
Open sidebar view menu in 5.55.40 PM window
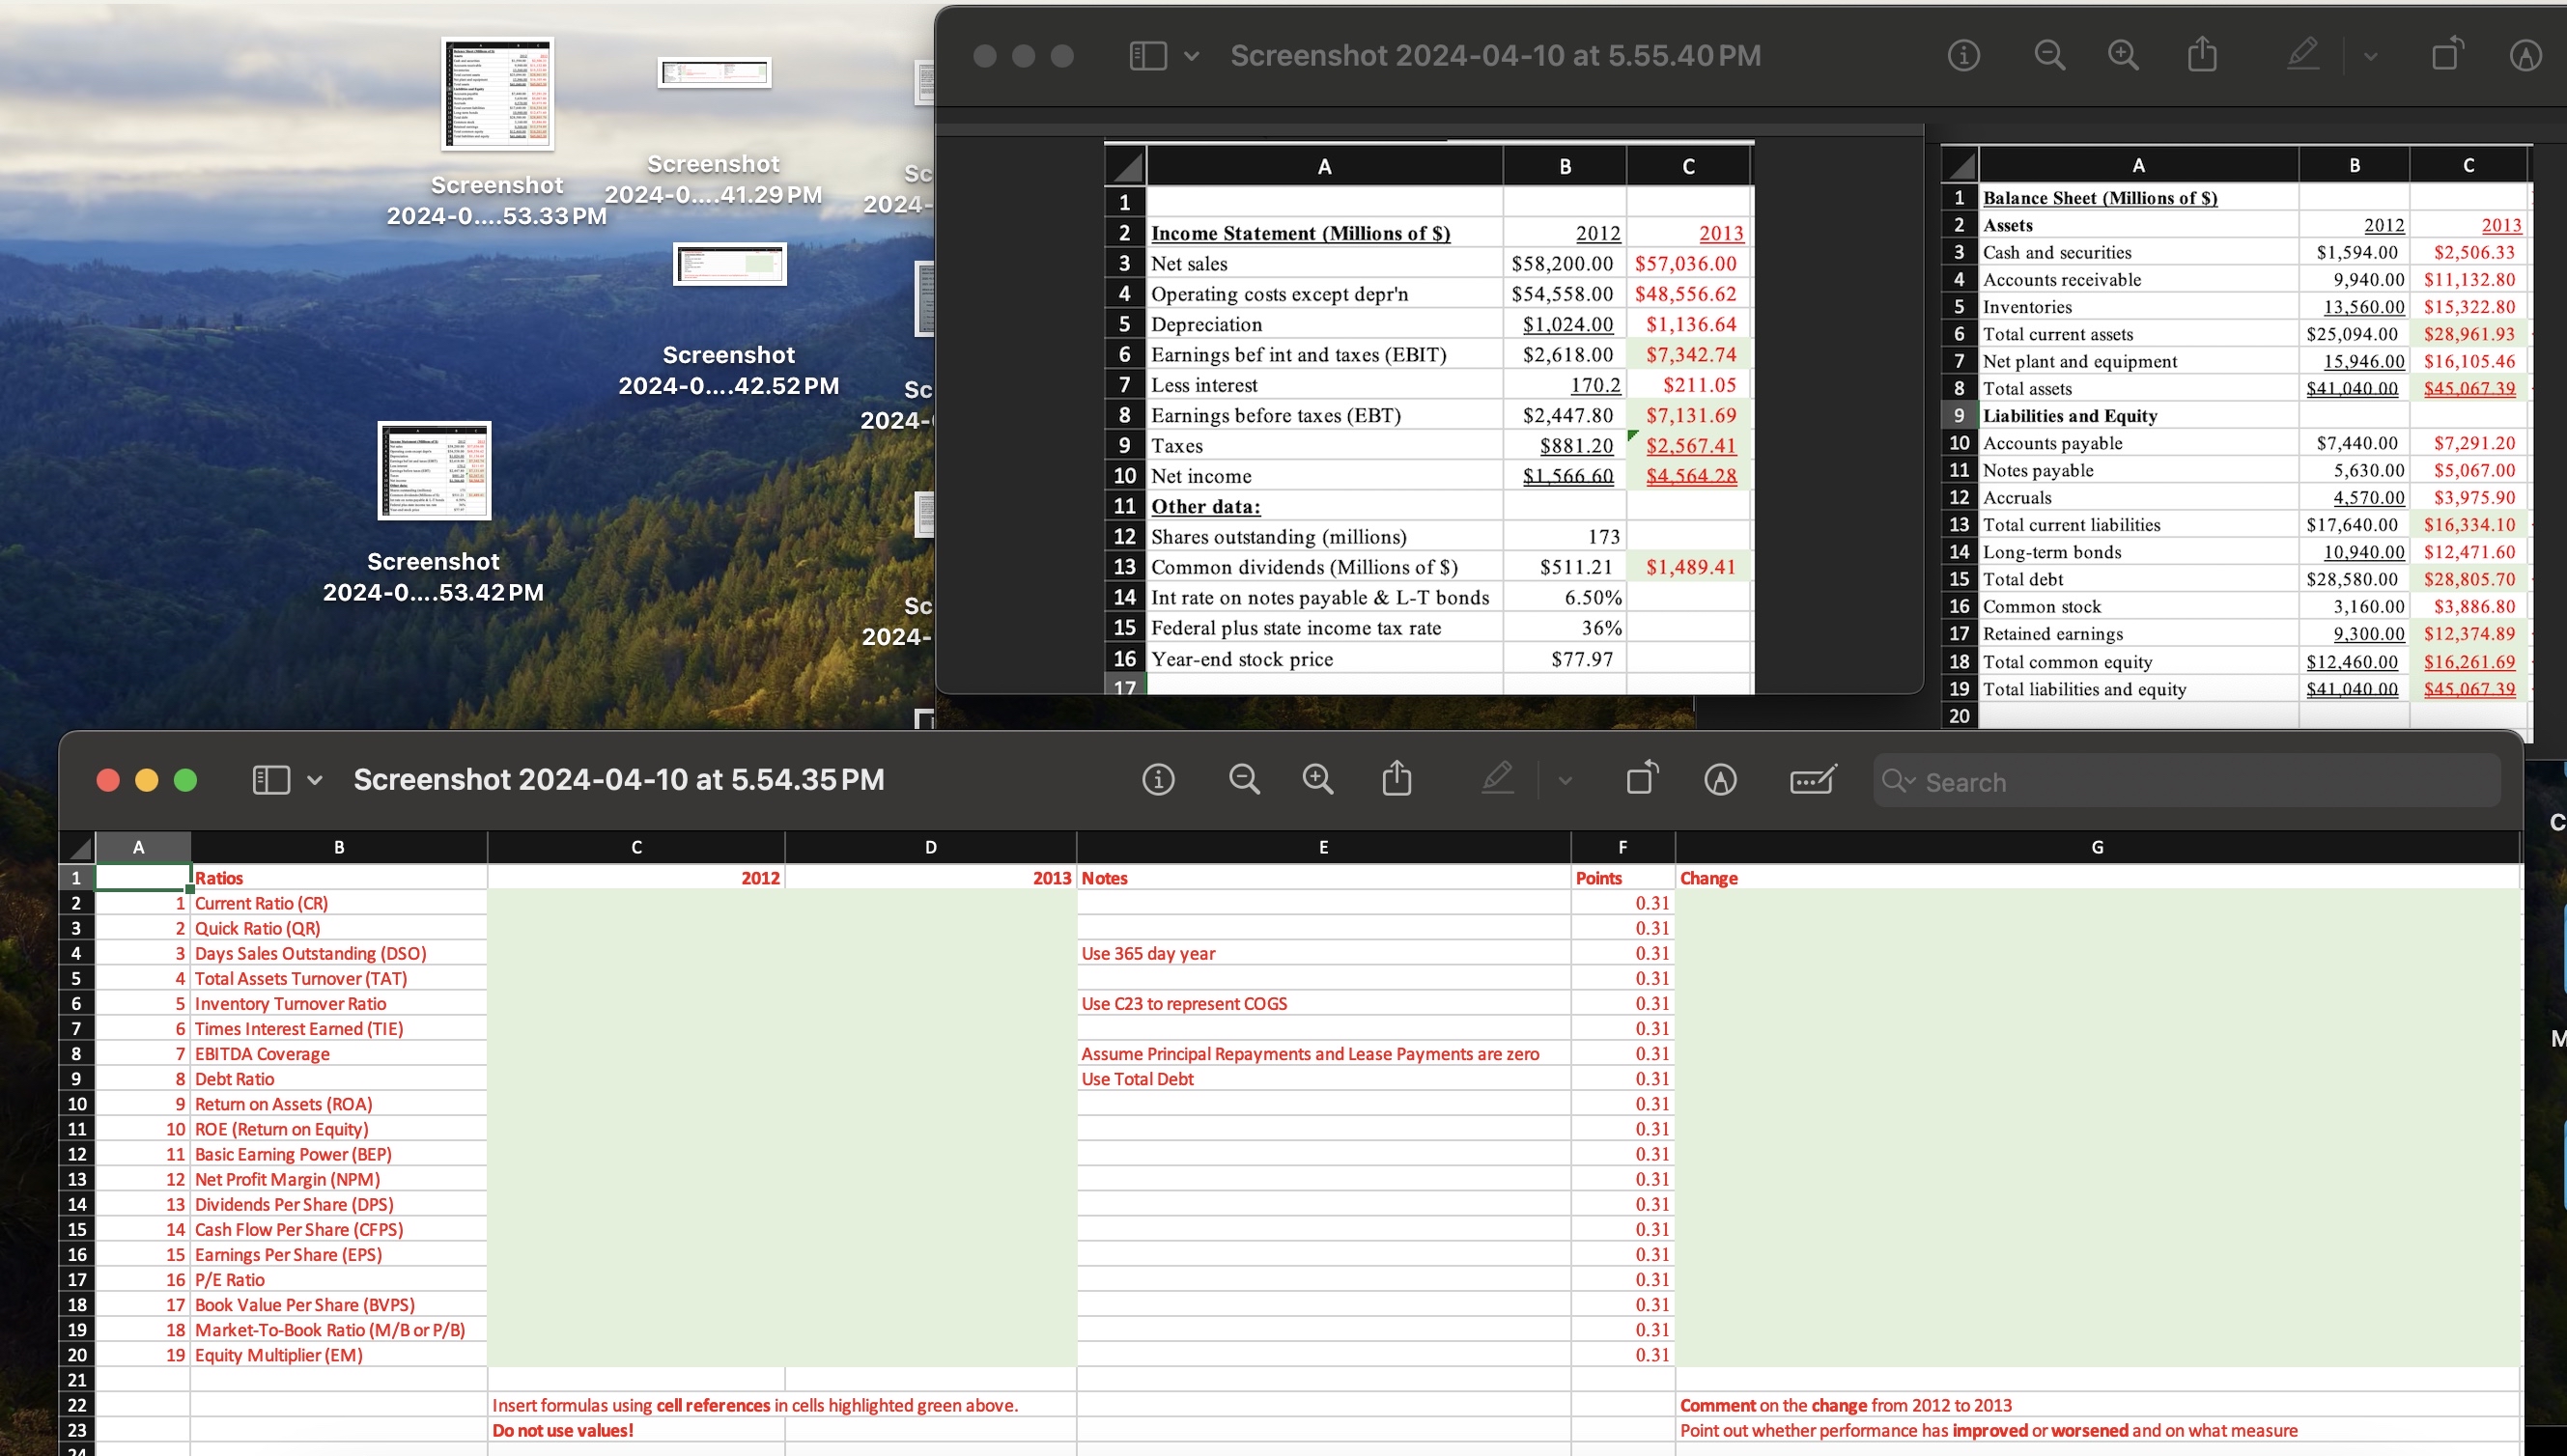click(1191, 56)
